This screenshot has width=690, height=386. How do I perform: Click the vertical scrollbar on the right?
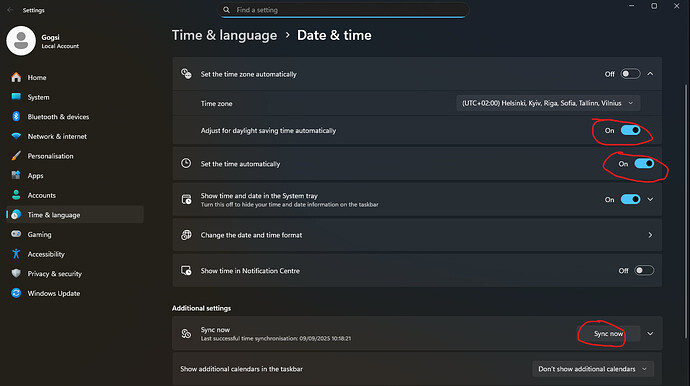tap(686, 211)
